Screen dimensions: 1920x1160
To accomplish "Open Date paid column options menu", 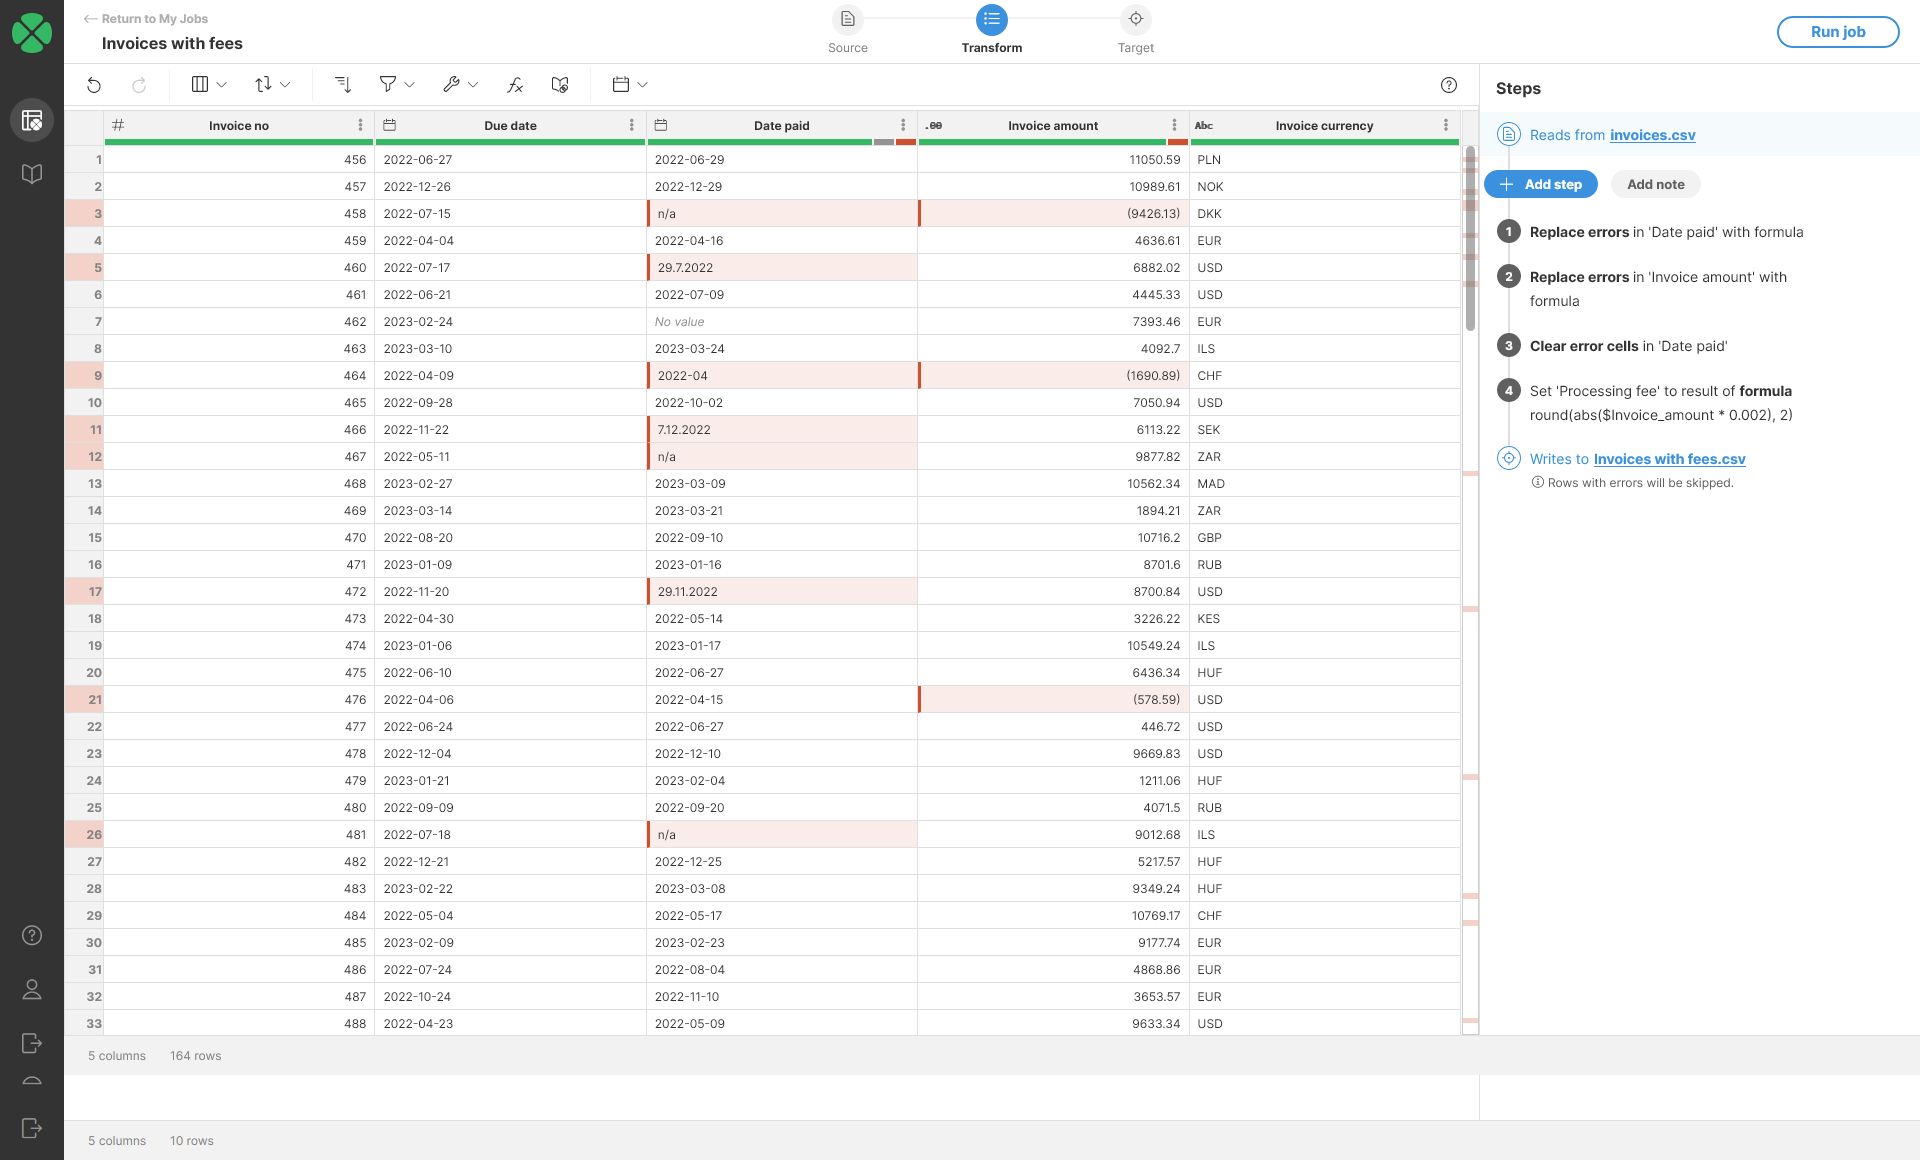I will 903,125.
